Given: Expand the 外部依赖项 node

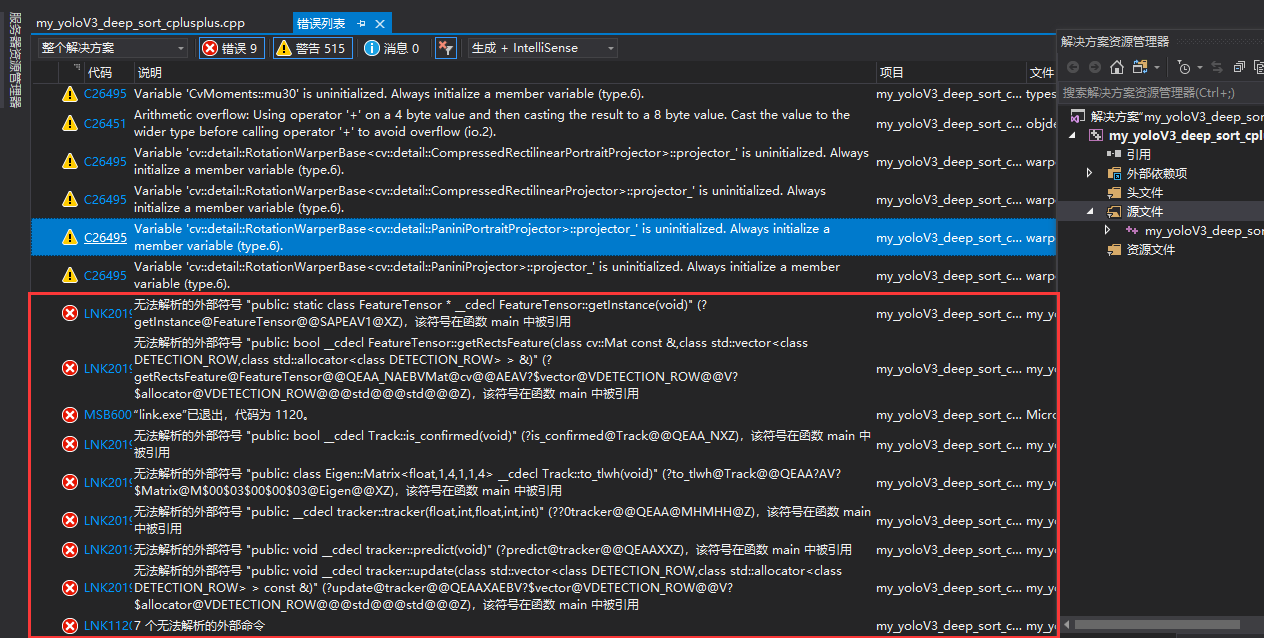Looking at the screenshot, I should [x=1091, y=173].
